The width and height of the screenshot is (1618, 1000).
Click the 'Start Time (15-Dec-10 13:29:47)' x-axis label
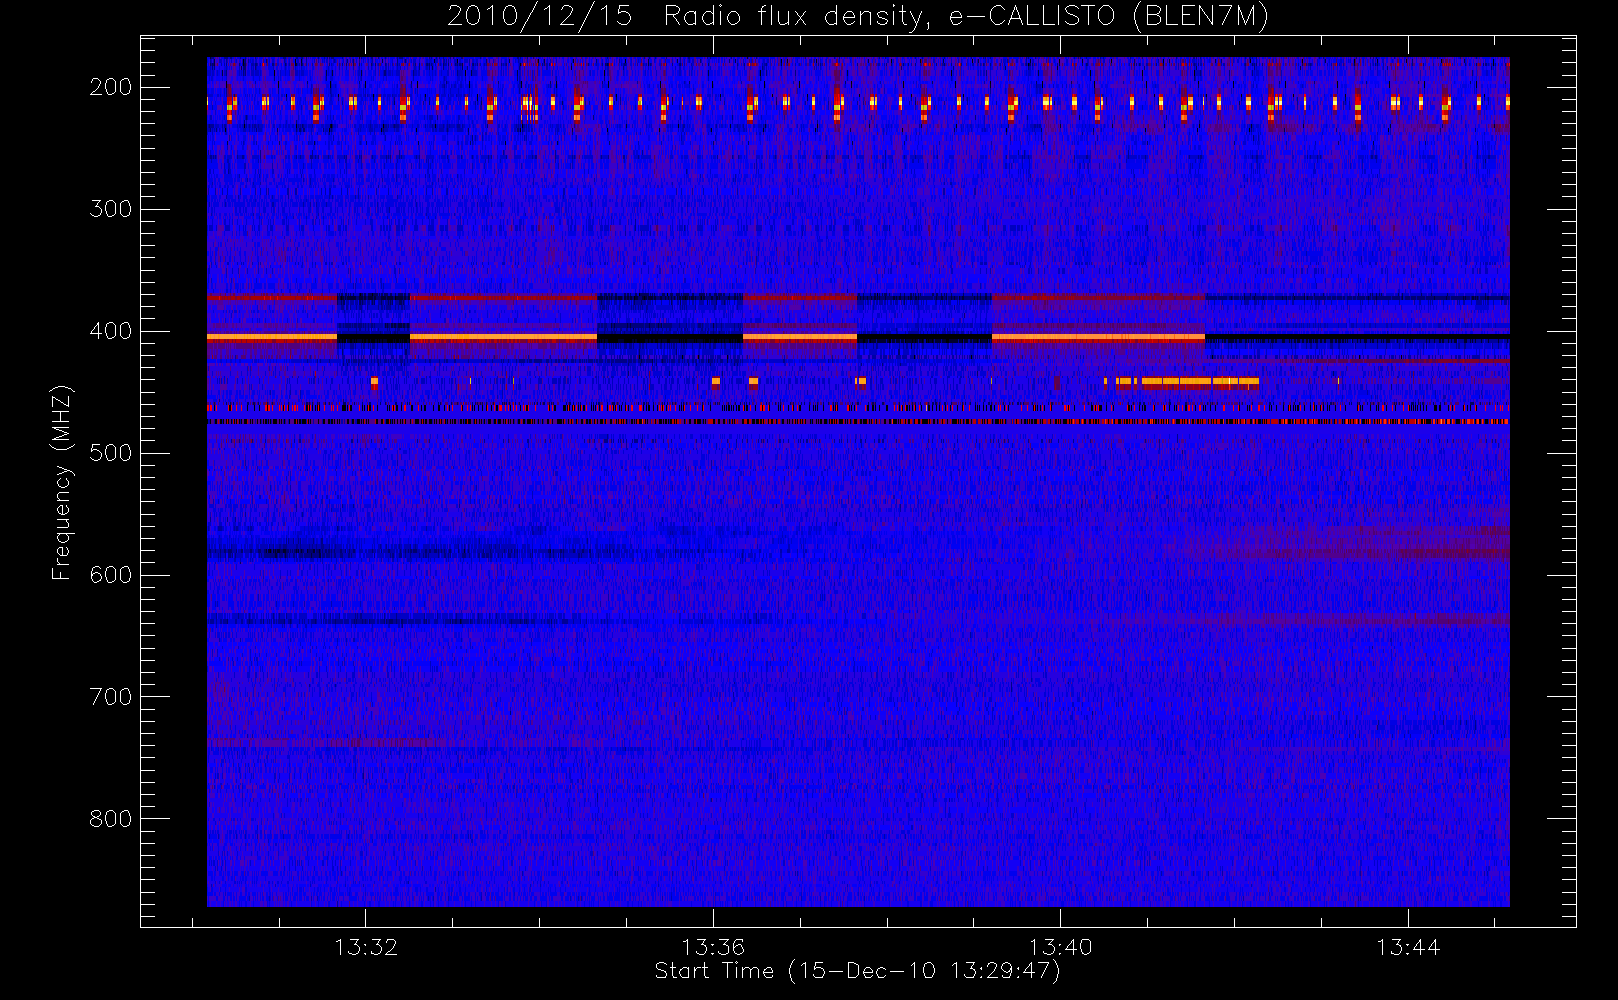(857, 971)
